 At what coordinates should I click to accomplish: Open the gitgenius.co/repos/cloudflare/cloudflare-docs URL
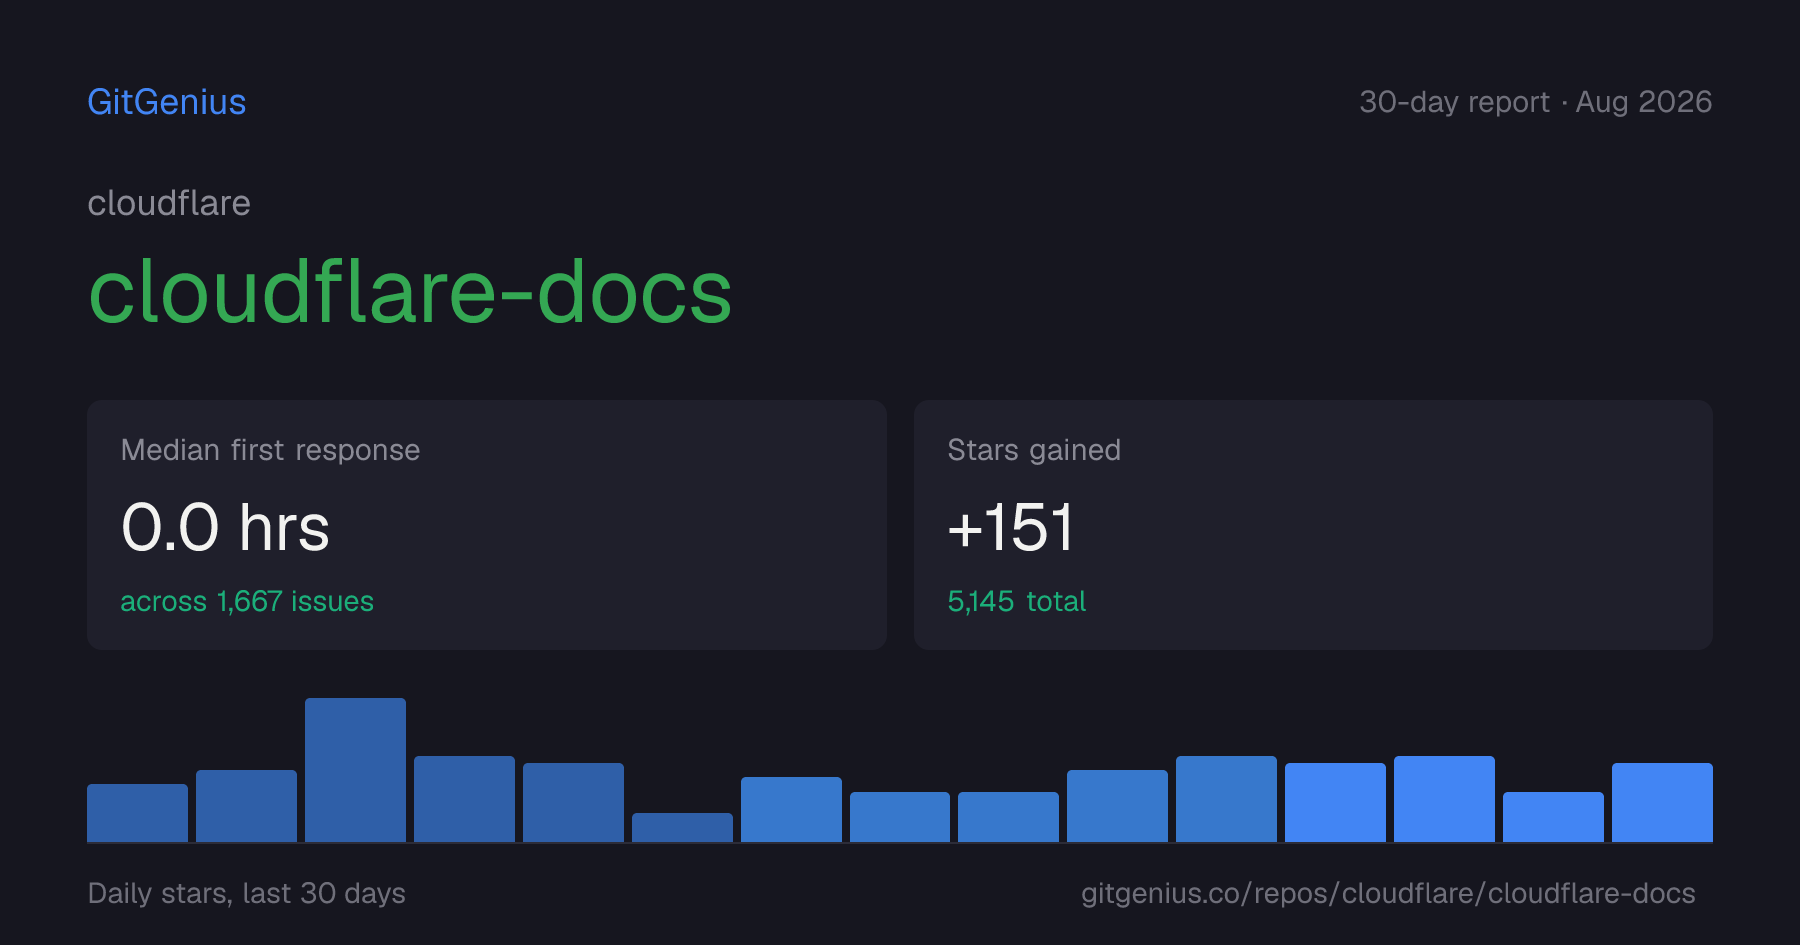click(1388, 893)
